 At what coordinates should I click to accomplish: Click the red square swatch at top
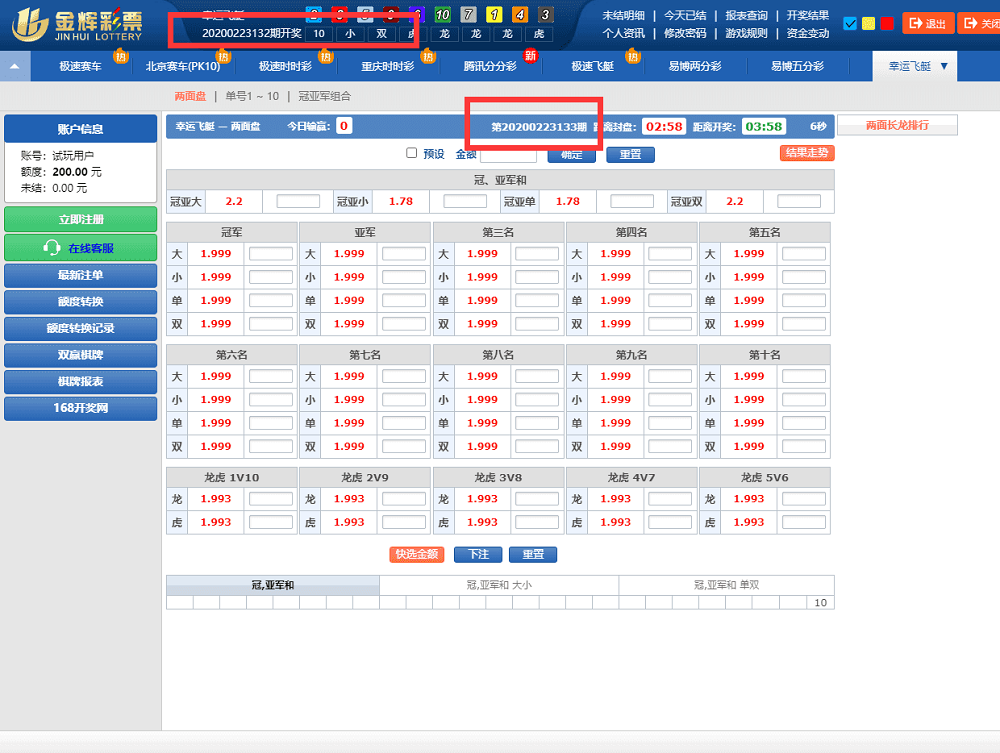886,22
